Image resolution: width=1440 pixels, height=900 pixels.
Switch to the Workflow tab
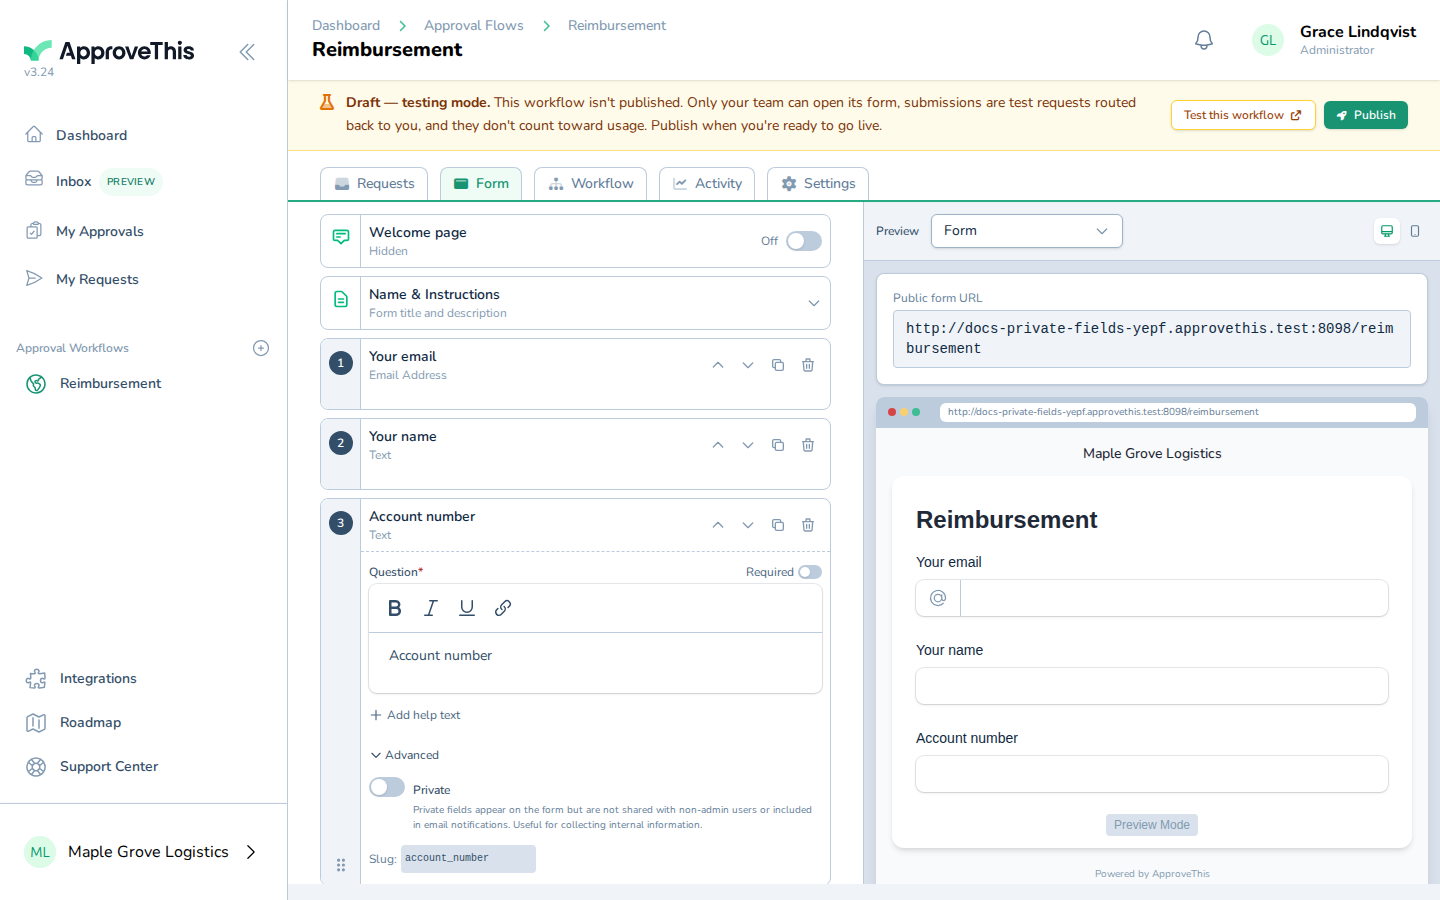point(590,184)
